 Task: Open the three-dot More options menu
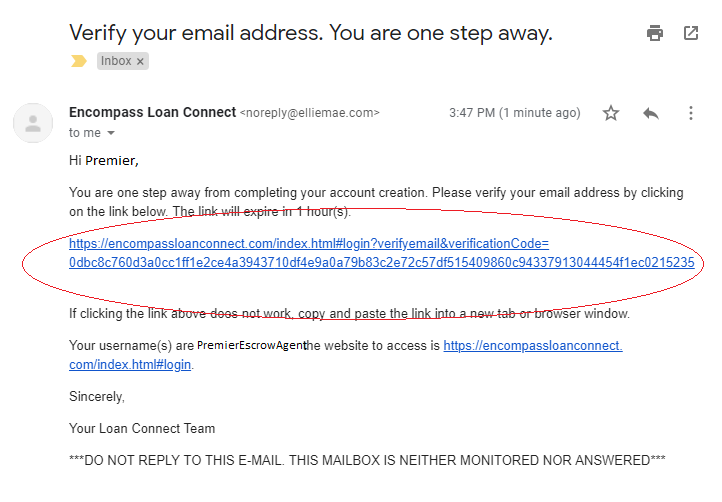[x=691, y=113]
